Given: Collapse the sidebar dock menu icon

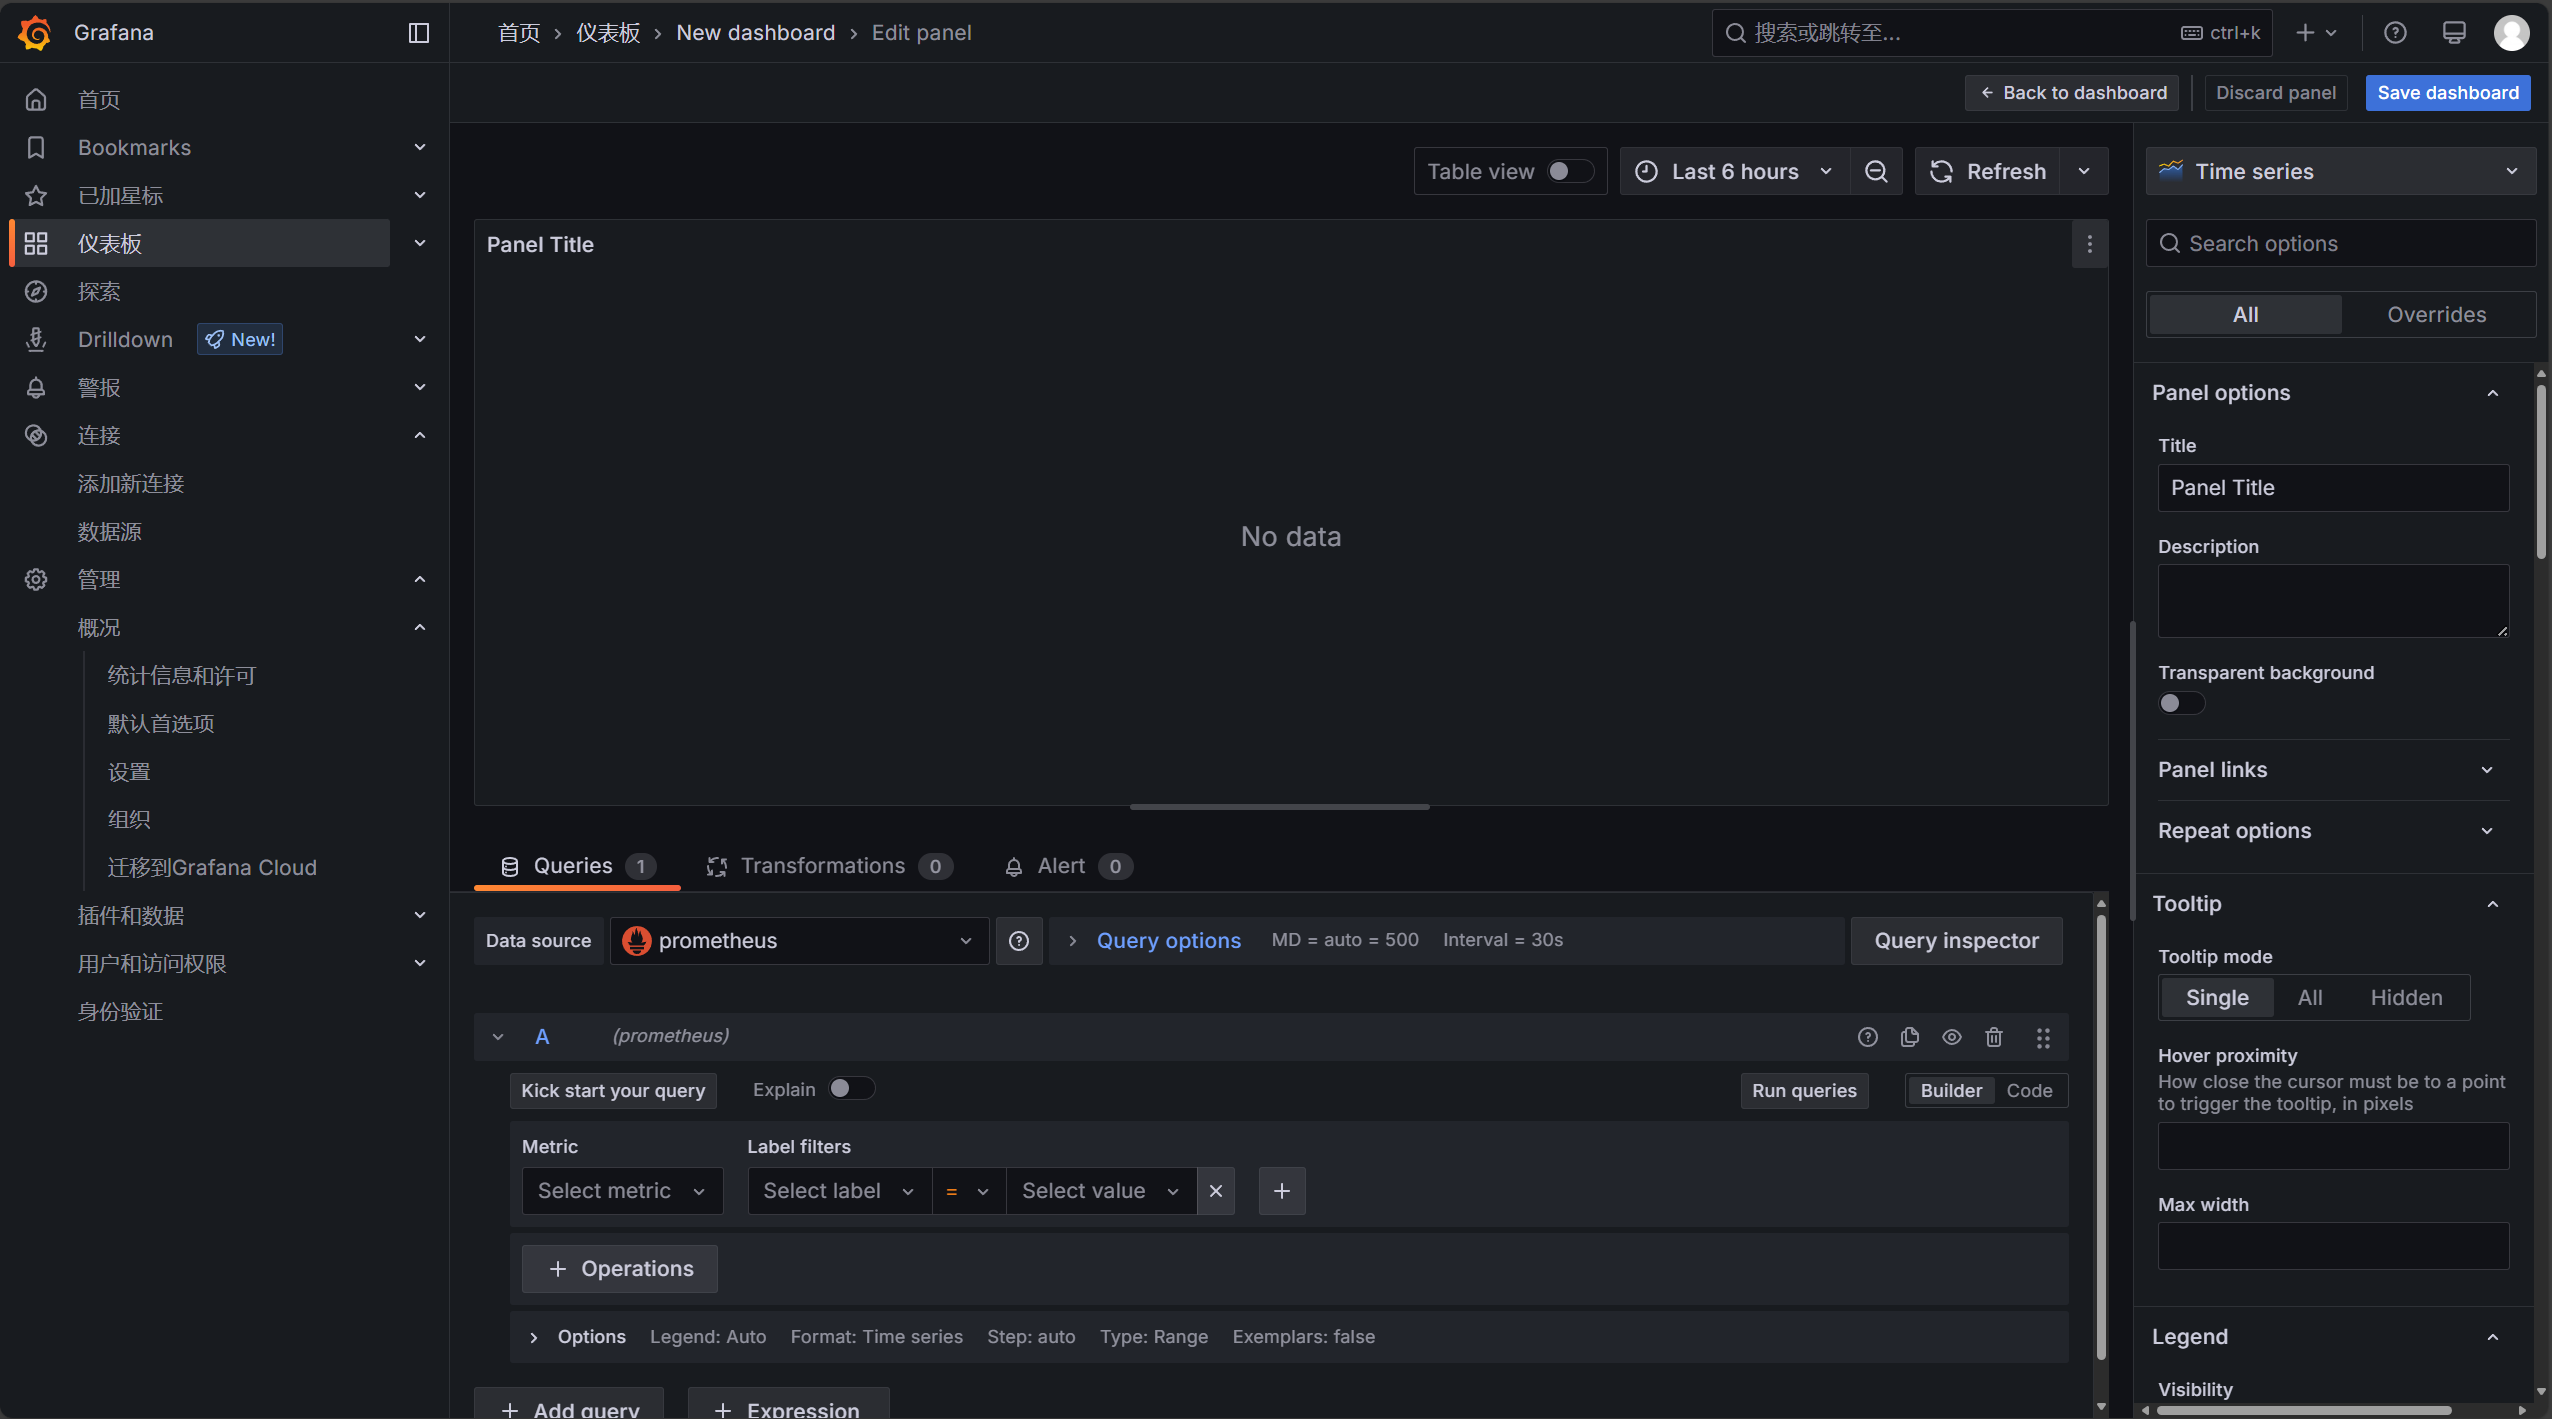Looking at the screenshot, I should coord(419,33).
